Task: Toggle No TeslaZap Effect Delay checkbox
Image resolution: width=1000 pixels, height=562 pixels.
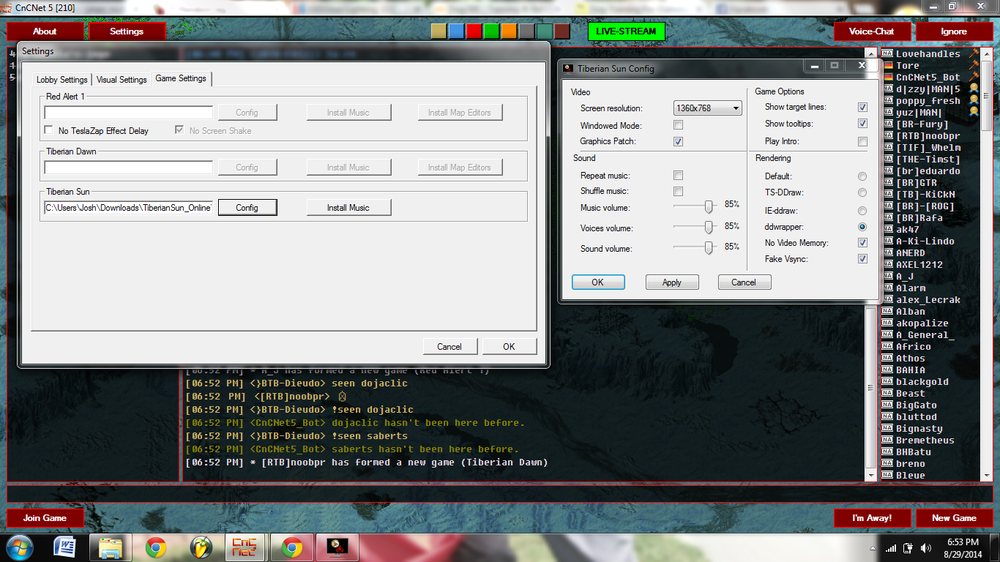Action: (48, 130)
